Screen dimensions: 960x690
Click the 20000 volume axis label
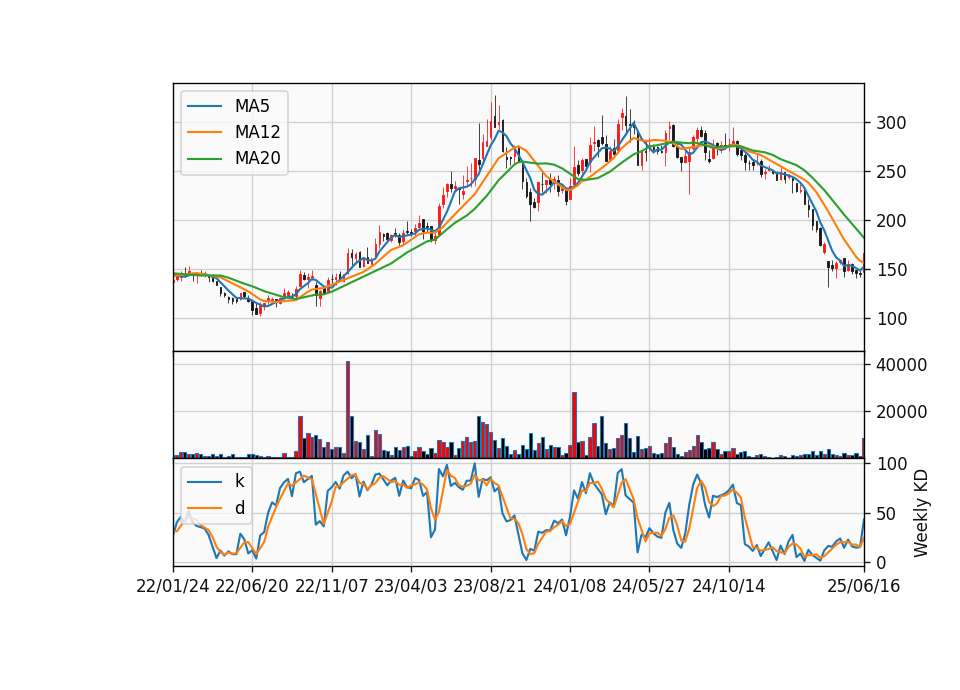[x=901, y=413]
